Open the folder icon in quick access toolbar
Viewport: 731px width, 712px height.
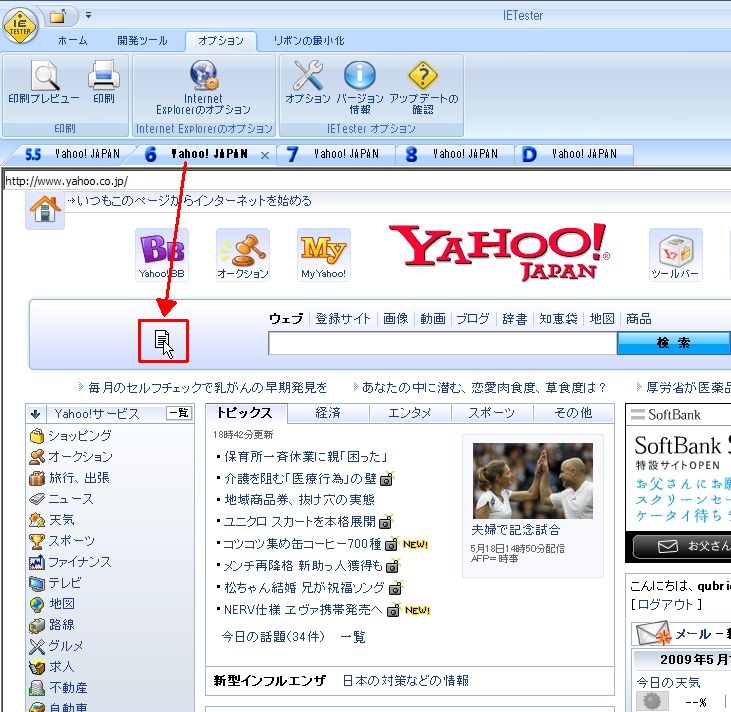[x=59, y=16]
